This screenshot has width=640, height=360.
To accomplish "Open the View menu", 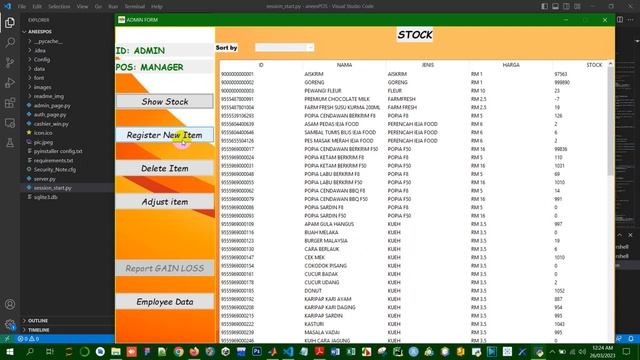I will point(82,7).
